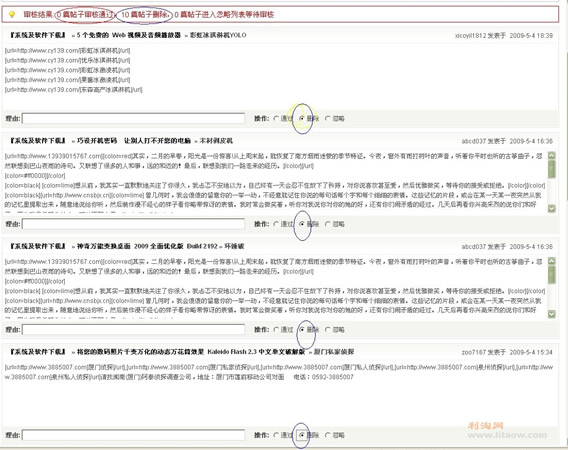Image resolution: width=568 pixels, height=450 pixels.
Task: Click scroll-down arrow in 神奇万能变换桌面 post content
Action: pyautogui.click(x=551, y=314)
